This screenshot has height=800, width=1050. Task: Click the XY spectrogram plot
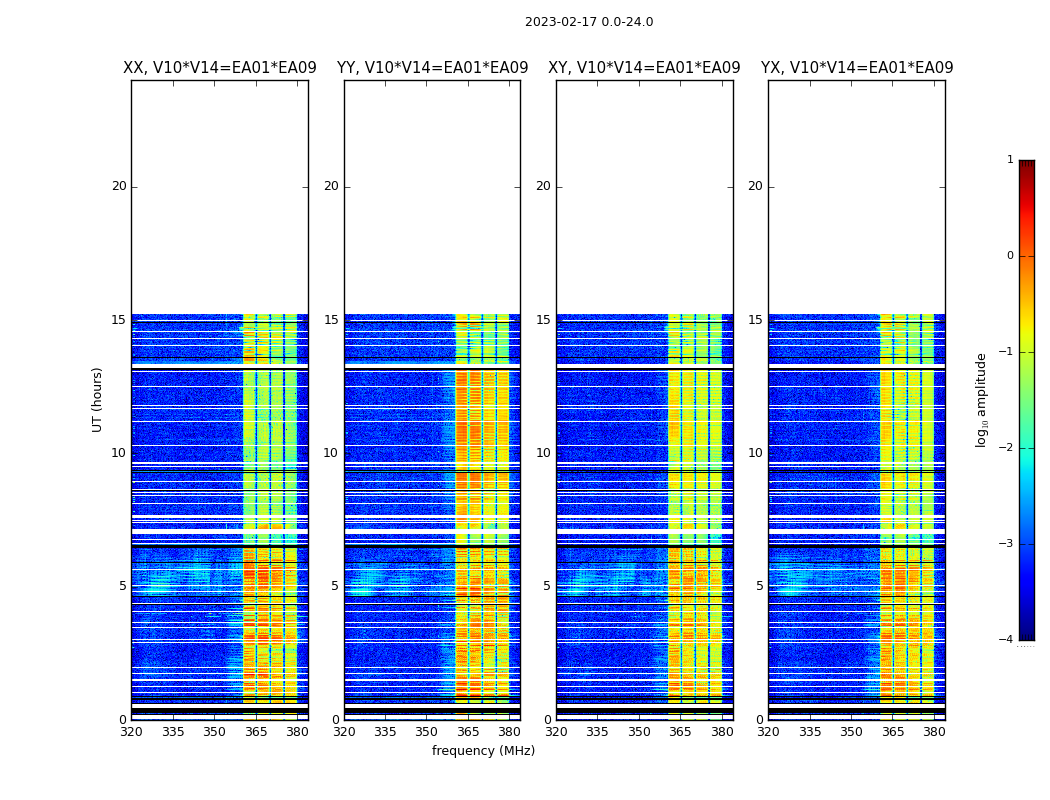click(645, 400)
